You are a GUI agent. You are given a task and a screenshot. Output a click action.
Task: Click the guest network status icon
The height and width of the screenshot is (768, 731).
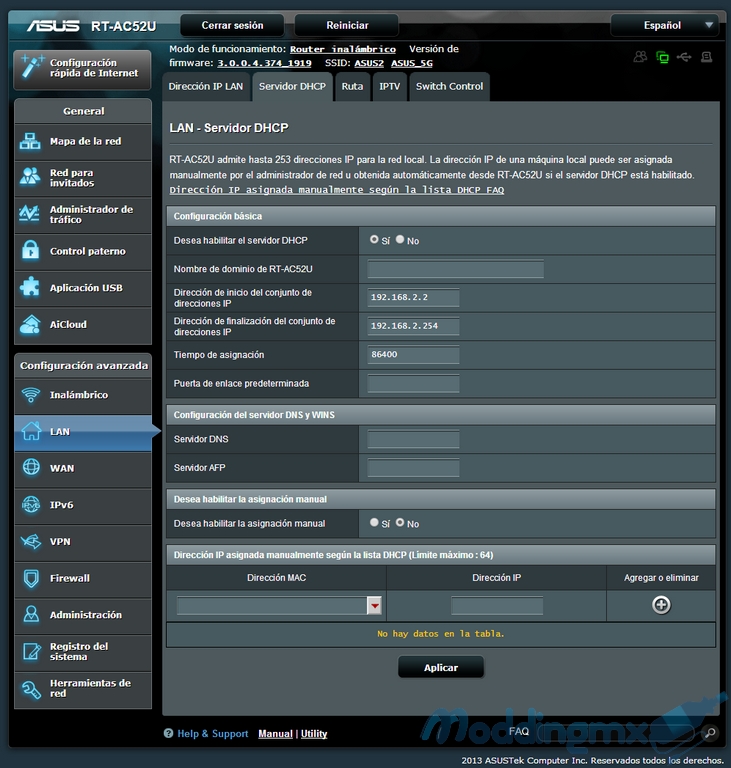pyautogui.click(x=640, y=57)
